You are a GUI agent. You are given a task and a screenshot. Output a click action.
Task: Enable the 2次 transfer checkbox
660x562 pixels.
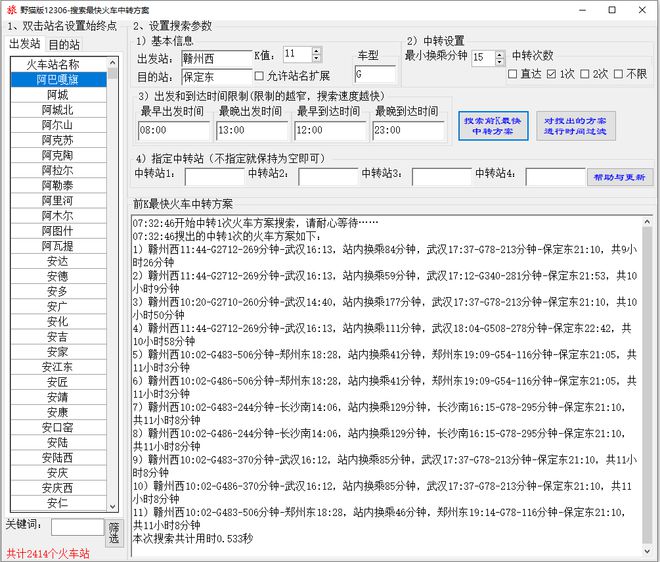pyautogui.click(x=584, y=74)
